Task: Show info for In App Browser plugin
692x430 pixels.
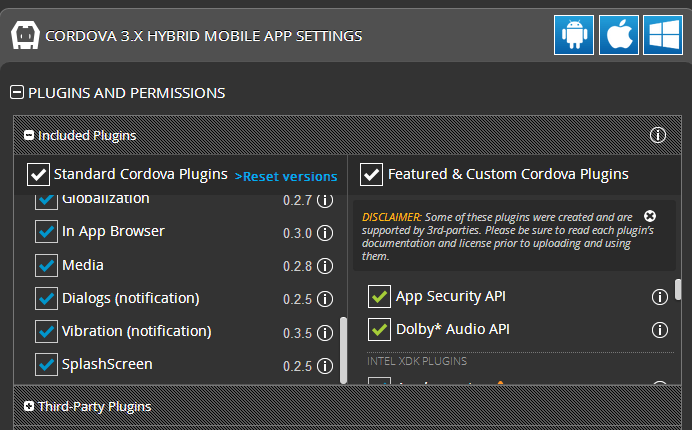Action: click(325, 233)
